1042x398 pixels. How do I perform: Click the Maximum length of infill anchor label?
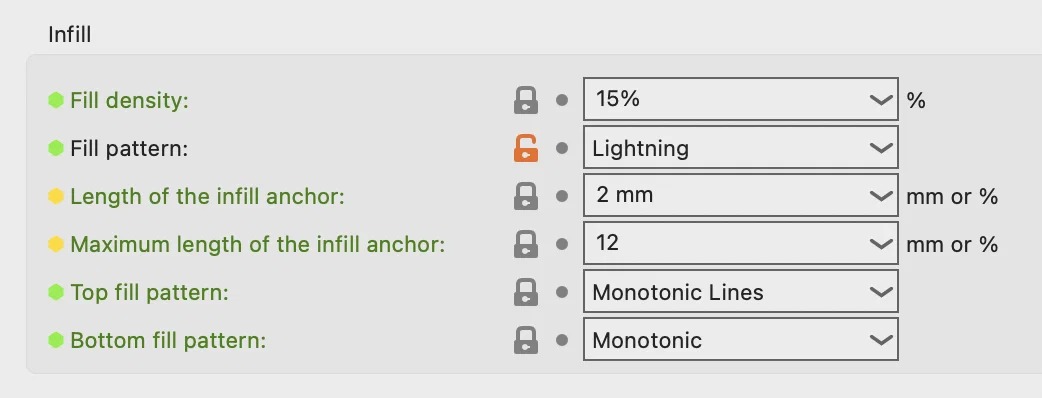click(x=257, y=245)
